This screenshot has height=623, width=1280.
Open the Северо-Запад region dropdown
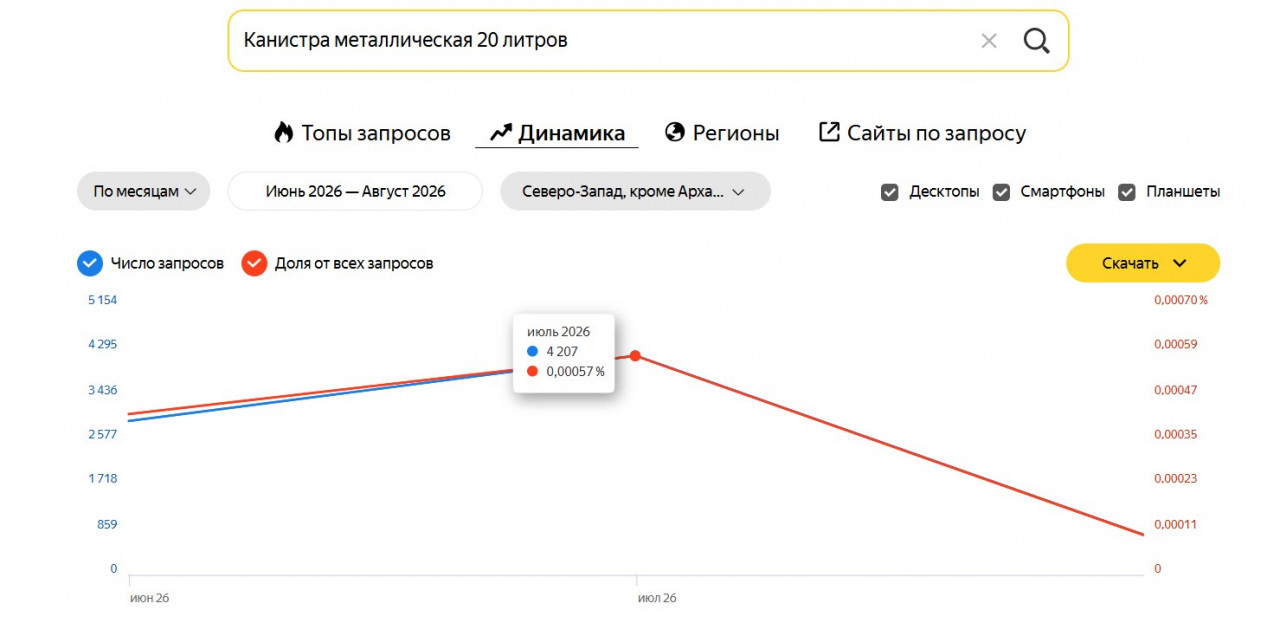click(x=635, y=191)
